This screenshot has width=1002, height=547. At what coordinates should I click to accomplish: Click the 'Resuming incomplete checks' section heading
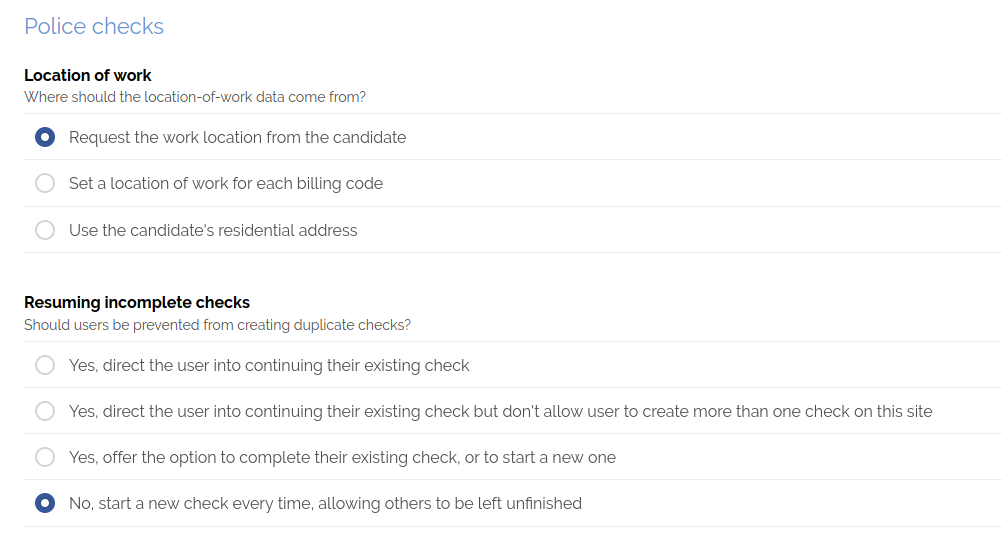click(x=137, y=302)
